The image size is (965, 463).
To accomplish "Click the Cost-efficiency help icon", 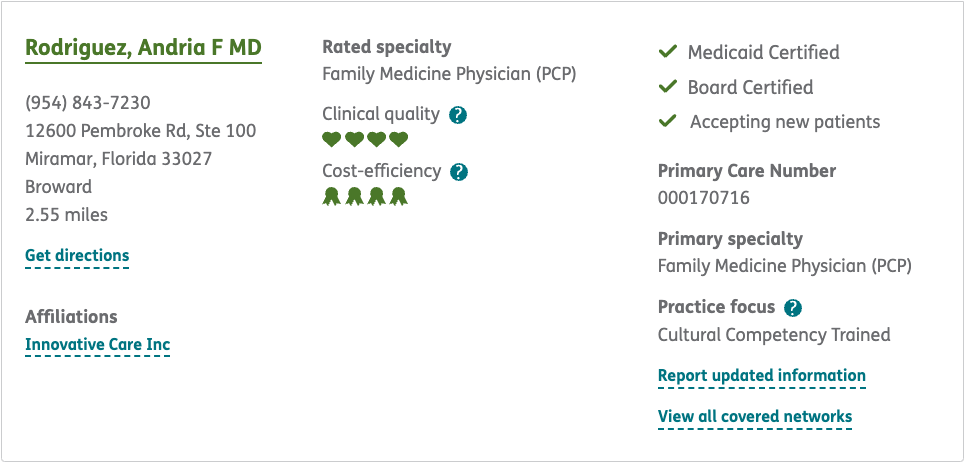I will 459,172.
